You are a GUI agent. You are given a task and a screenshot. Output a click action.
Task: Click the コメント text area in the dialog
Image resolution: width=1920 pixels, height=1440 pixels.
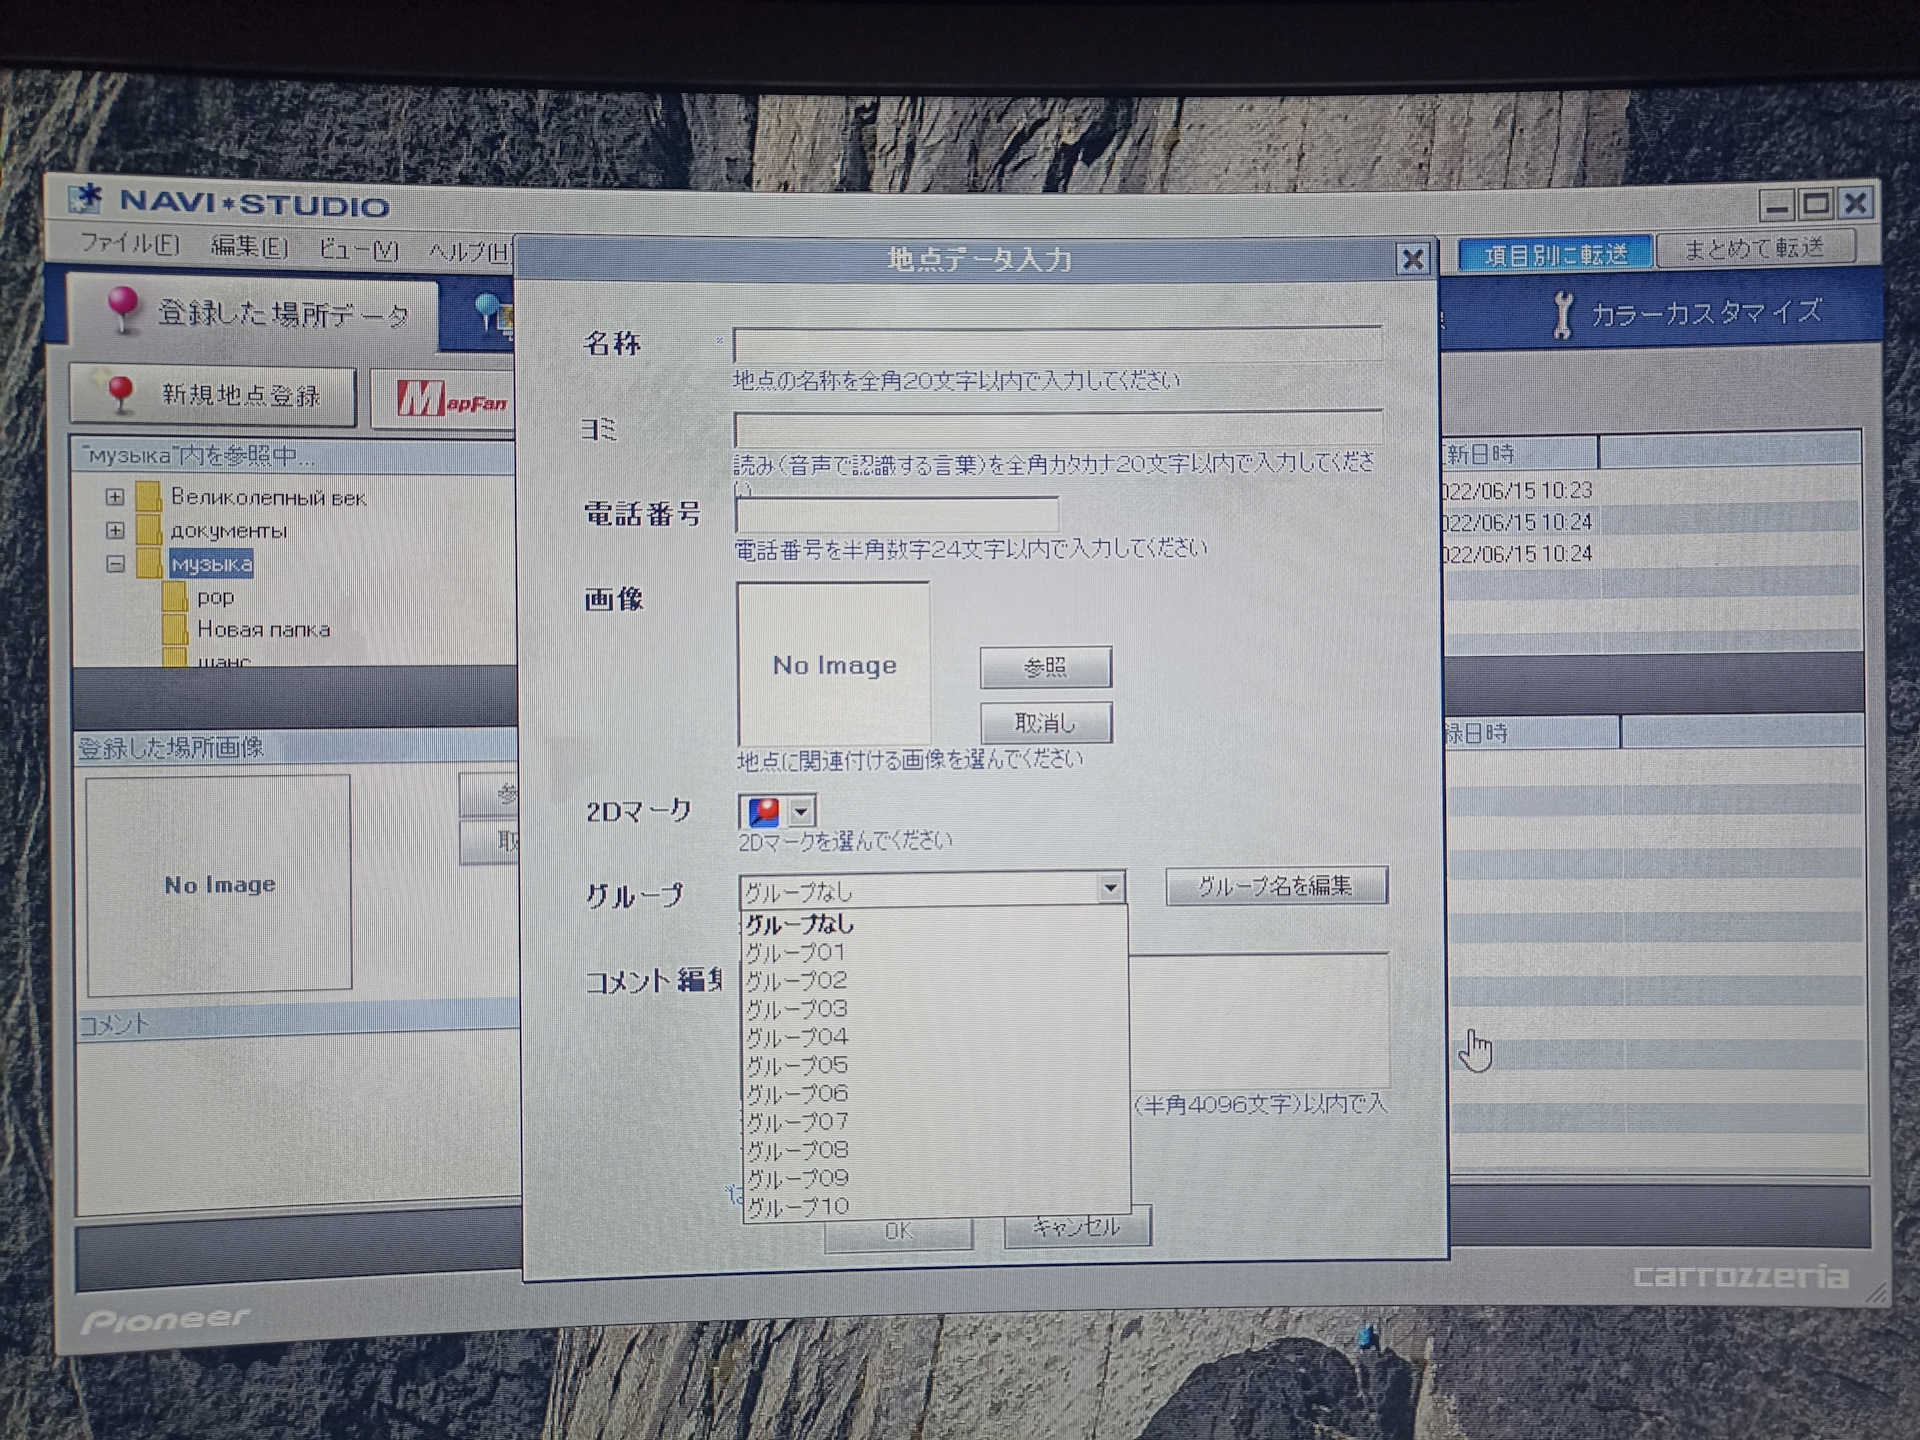(x=1258, y=1020)
